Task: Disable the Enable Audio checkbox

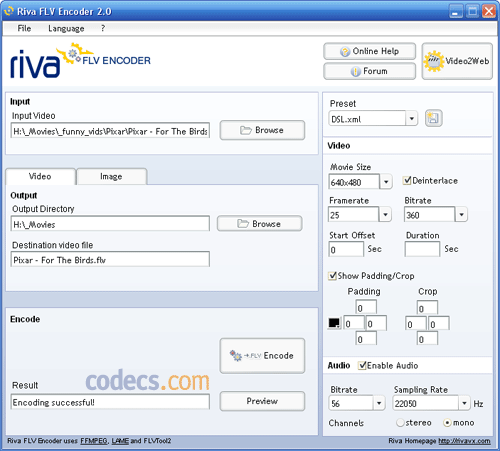Action: (362, 366)
